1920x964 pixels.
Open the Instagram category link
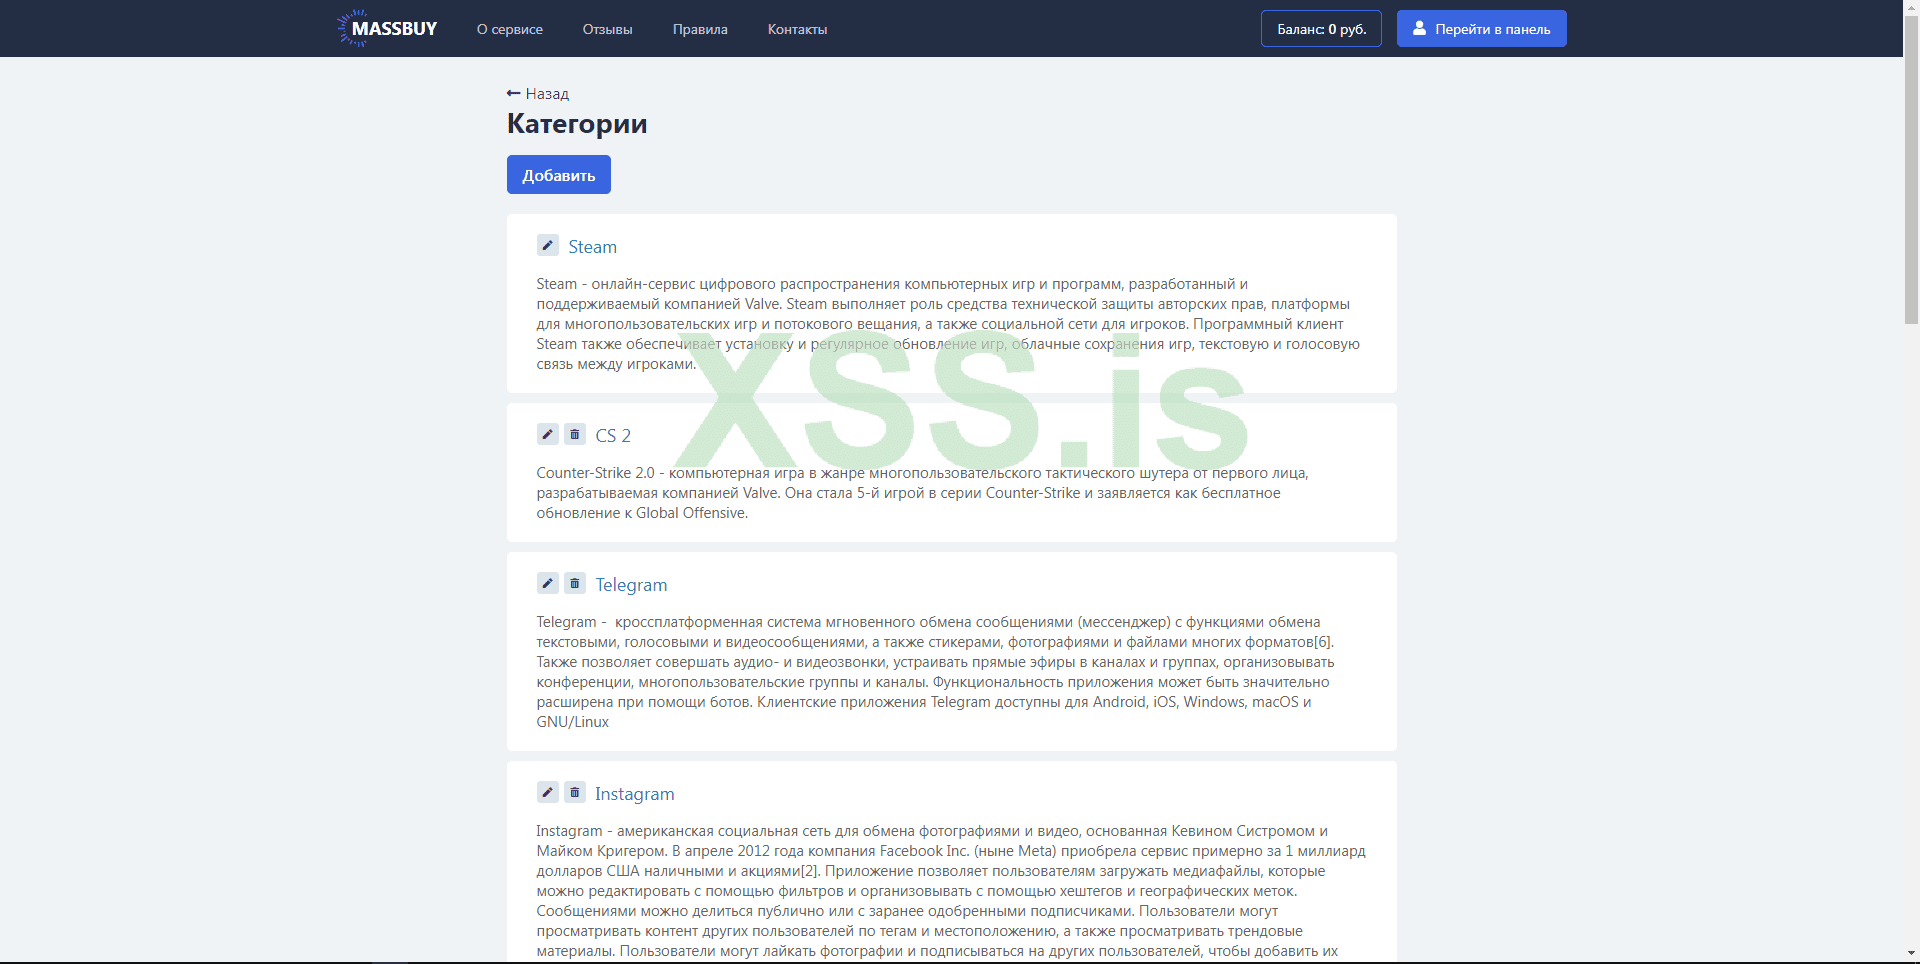coord(635,794)
